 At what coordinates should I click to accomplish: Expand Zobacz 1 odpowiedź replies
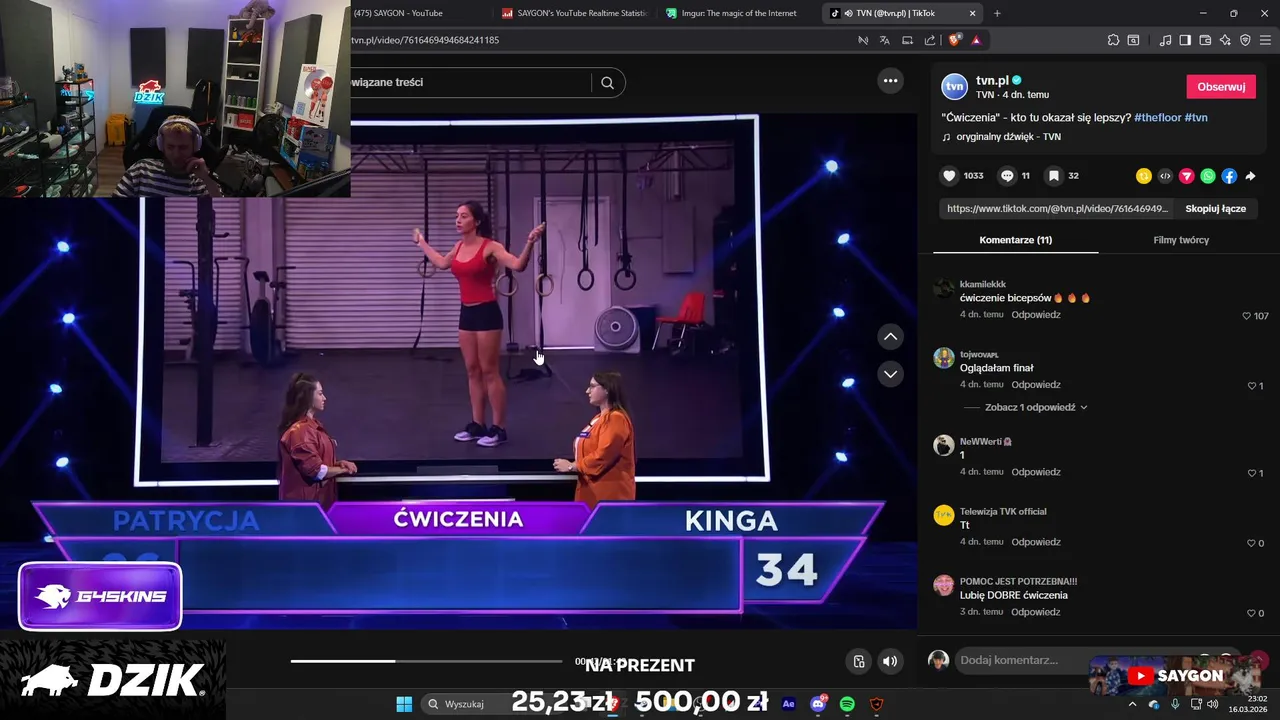click(x=1036, y=408)
